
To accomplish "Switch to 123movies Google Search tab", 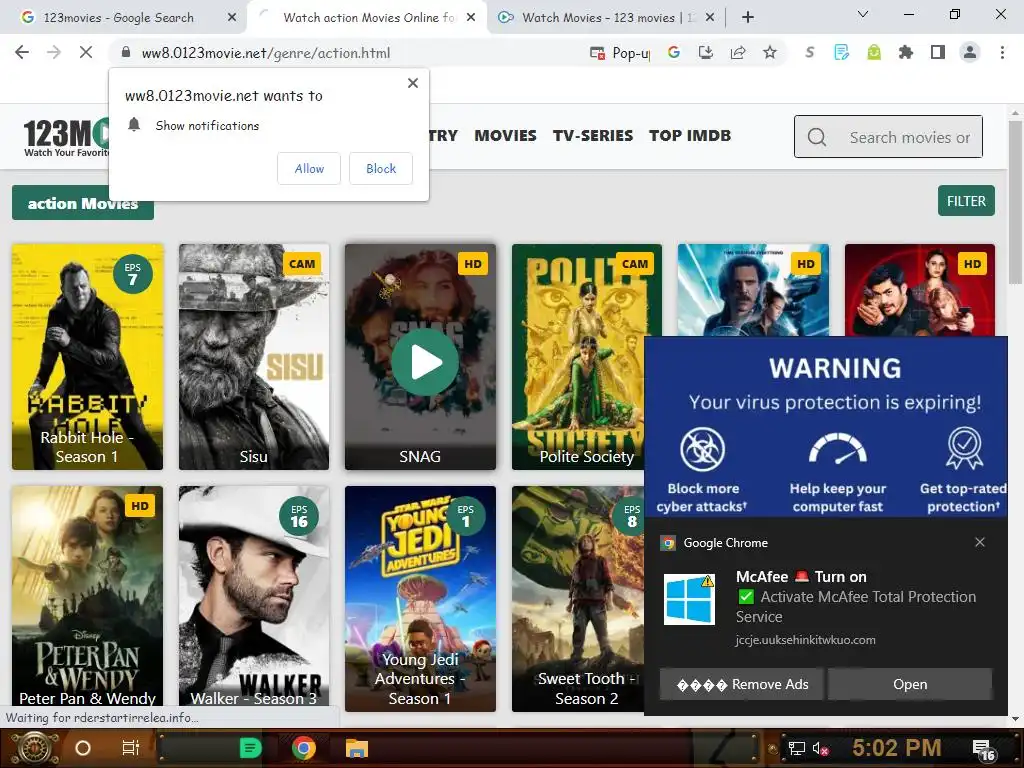I will point(119,18).
